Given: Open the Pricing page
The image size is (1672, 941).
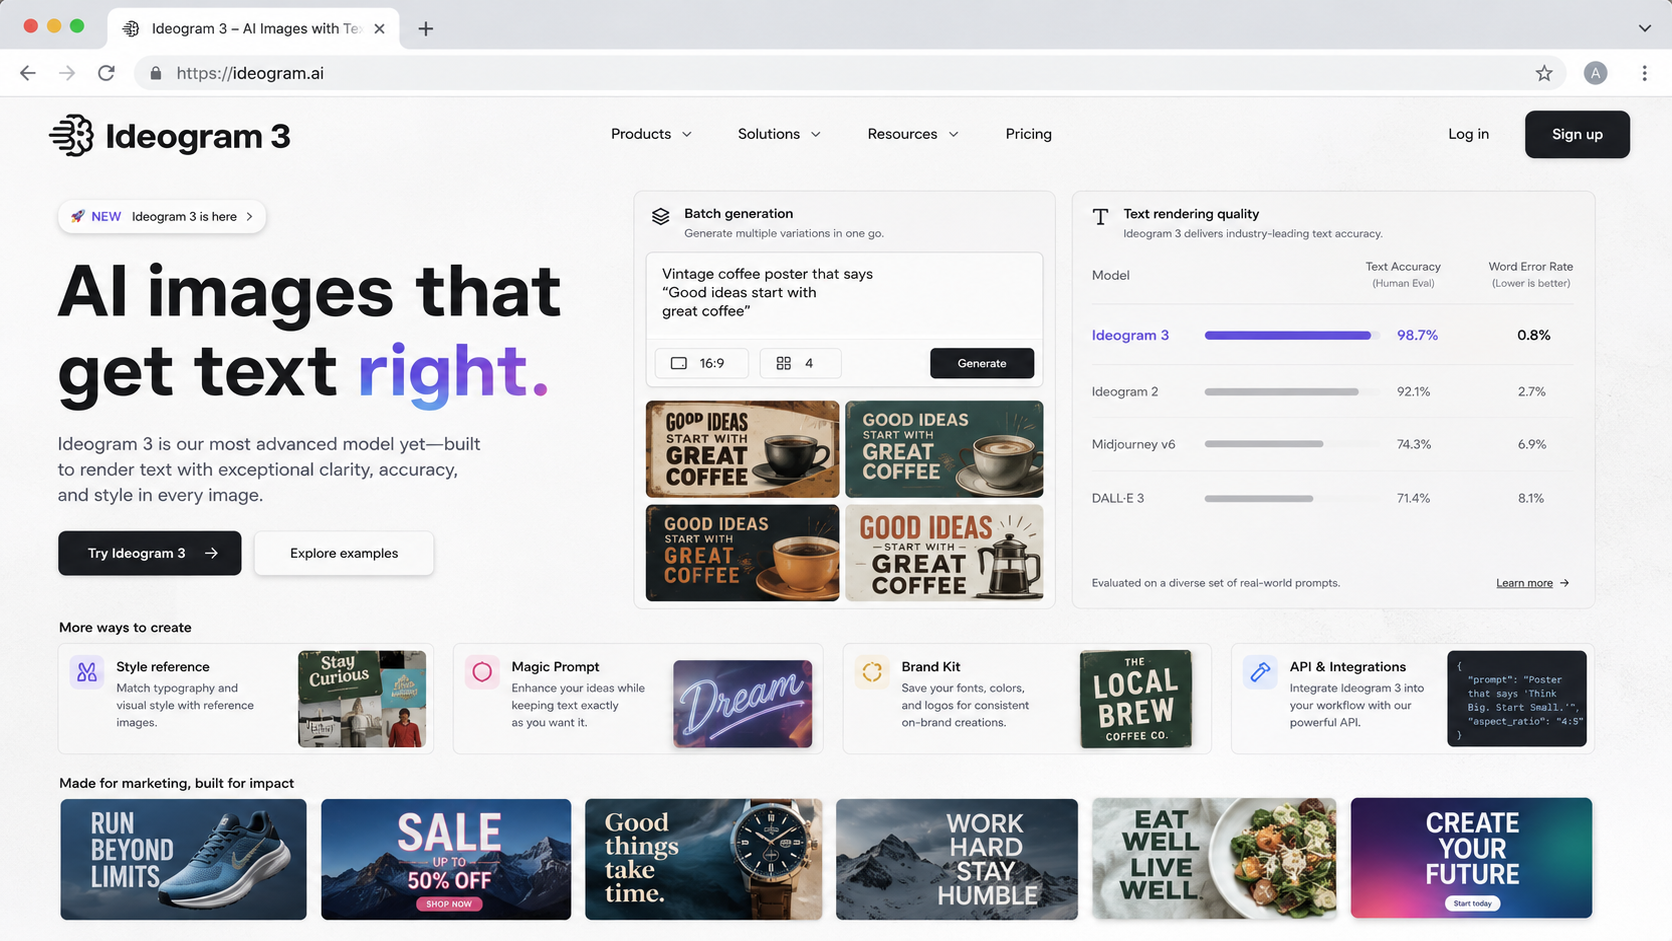Looking at the screenshot, I should [1028, 134].
